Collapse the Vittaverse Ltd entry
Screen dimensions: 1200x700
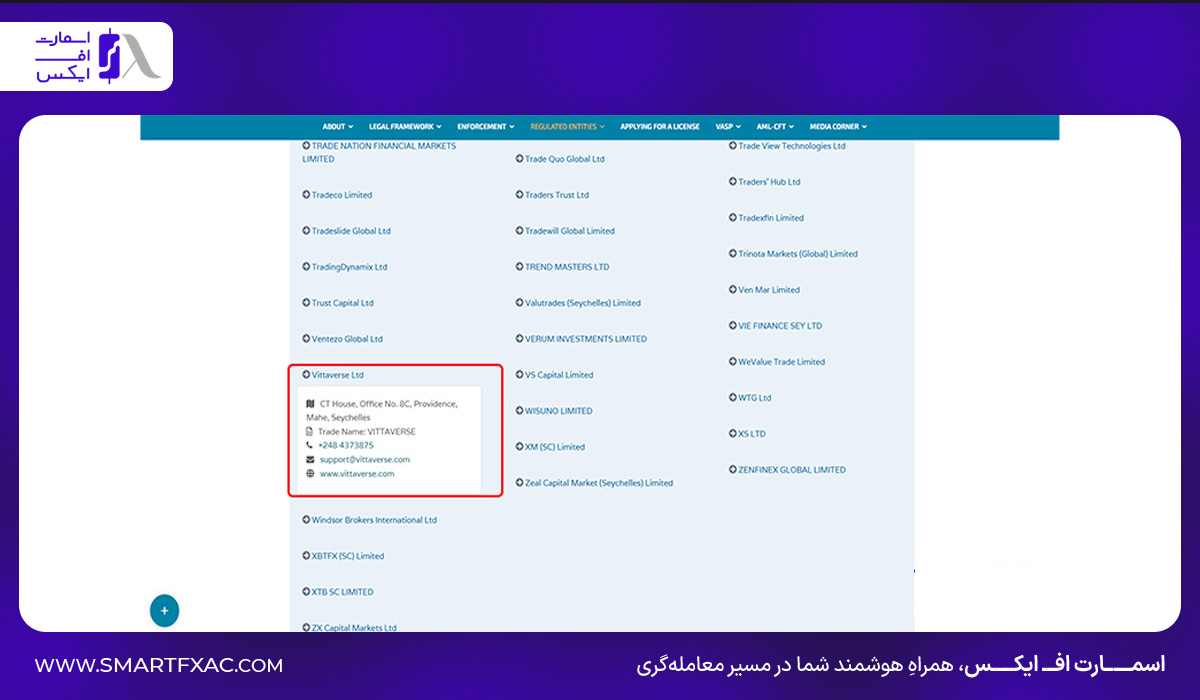click(333, 375)
